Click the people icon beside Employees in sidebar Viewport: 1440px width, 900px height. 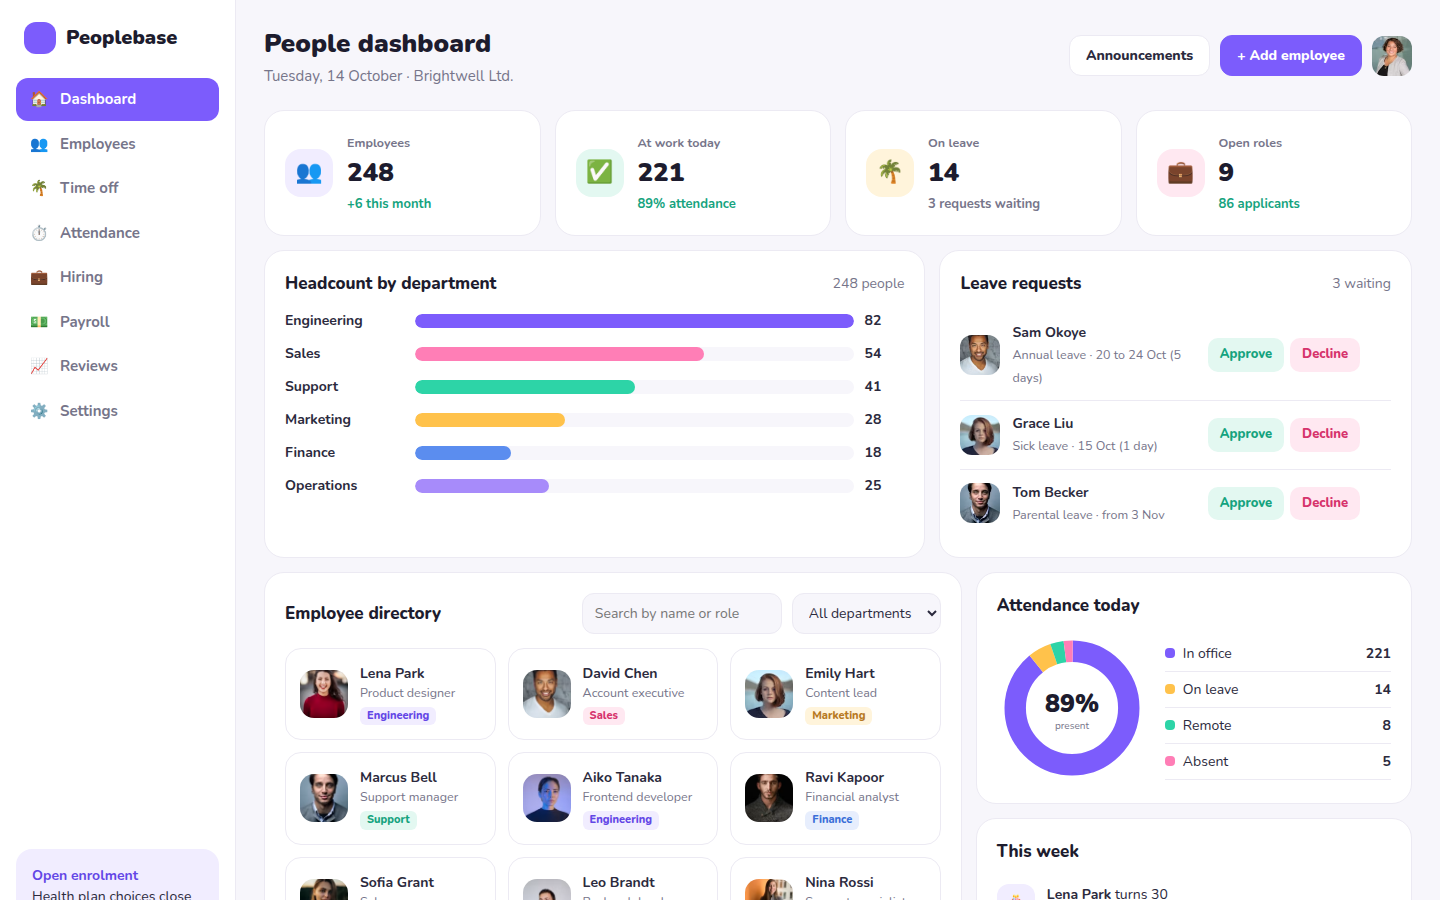pos(39,144)
